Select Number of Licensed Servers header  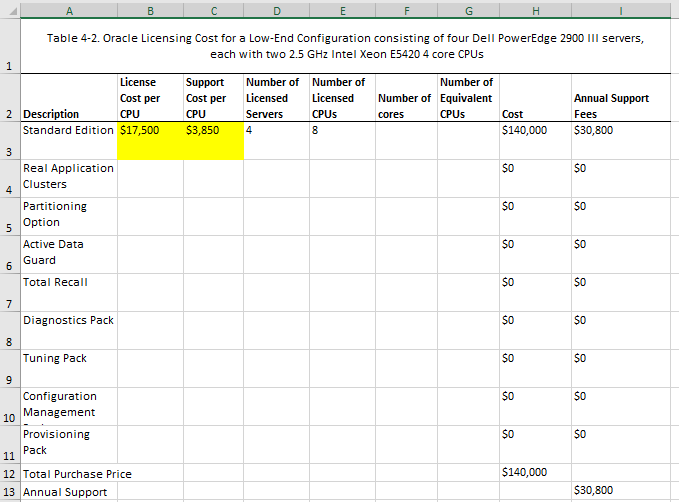[276, 97]
